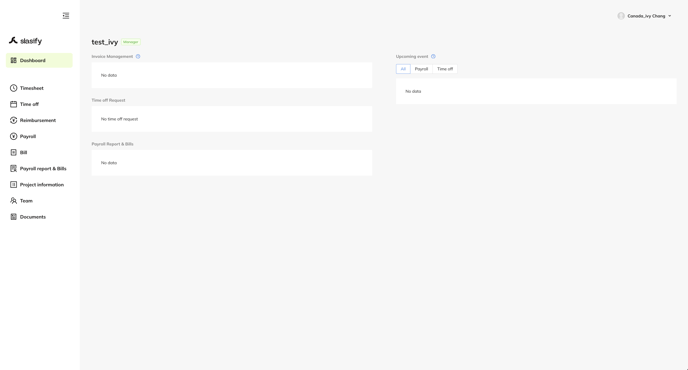This screenshot has height=370, width=688.
Task: Click "No data" under Payroll Report & Bills
Action: (109, 163)
